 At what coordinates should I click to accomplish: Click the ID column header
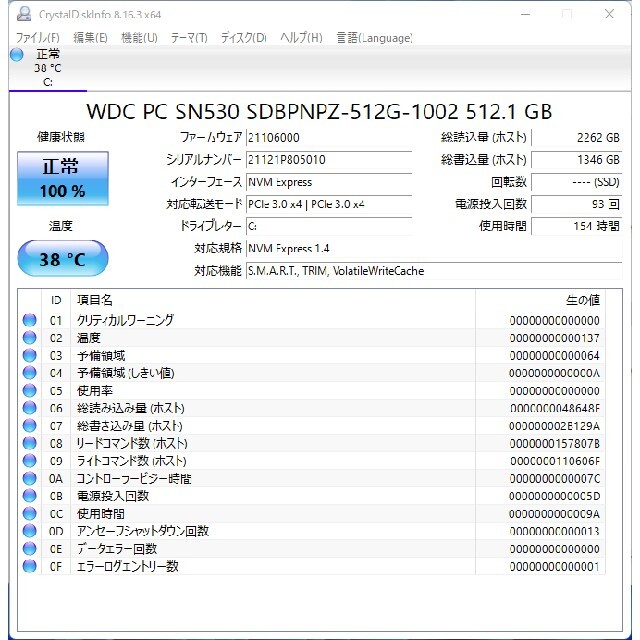tap(56, 300)
